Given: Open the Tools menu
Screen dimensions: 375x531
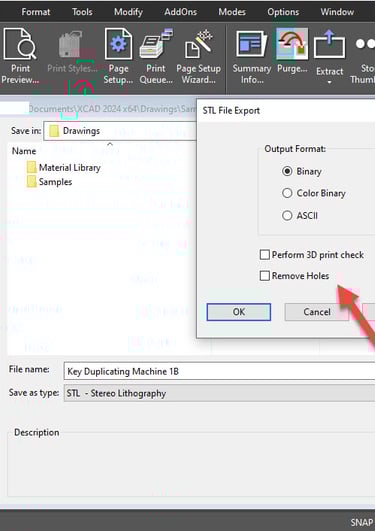Looking at the screenshot, I should tap(82, 12).
